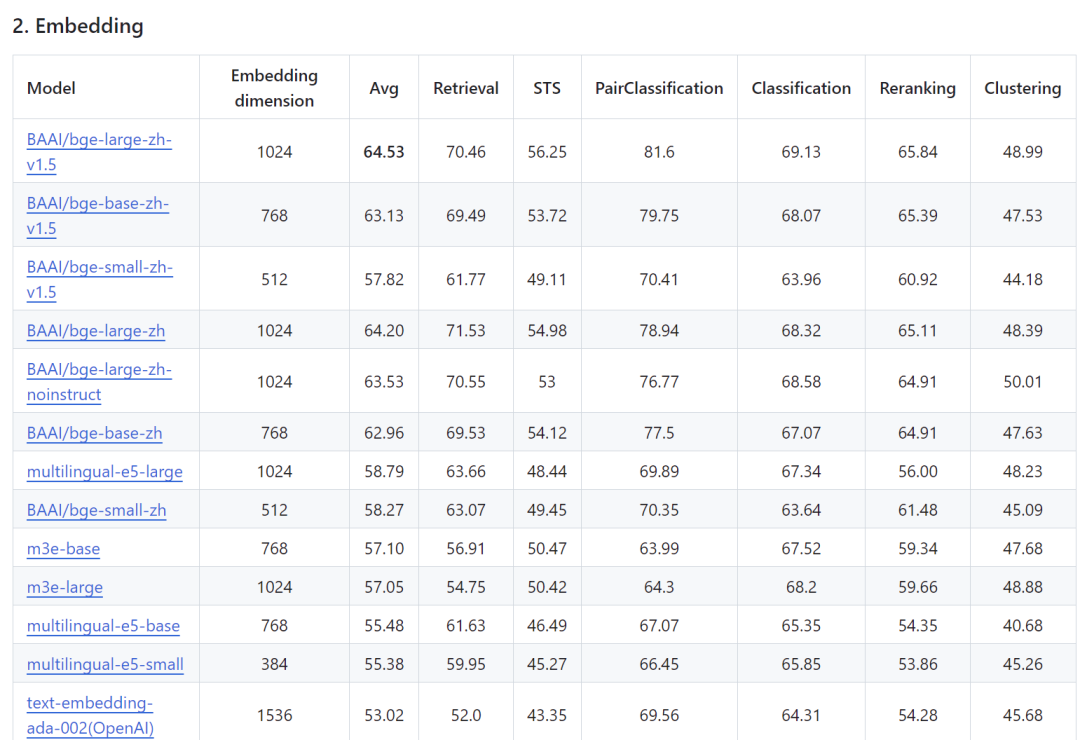This screenshot has width=1080, height=740.
Task: Open the BAAI/bge-small-zh-v1.5 model link
Action: [99, 279]
